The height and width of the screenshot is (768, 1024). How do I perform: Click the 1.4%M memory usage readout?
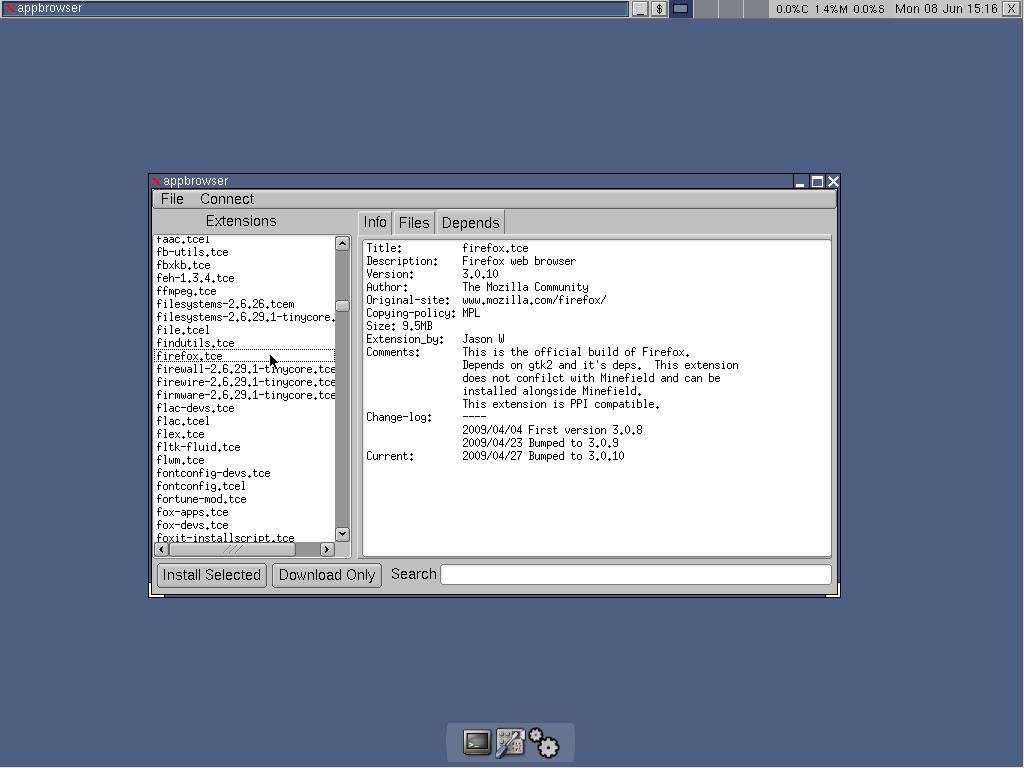[831, 9]
